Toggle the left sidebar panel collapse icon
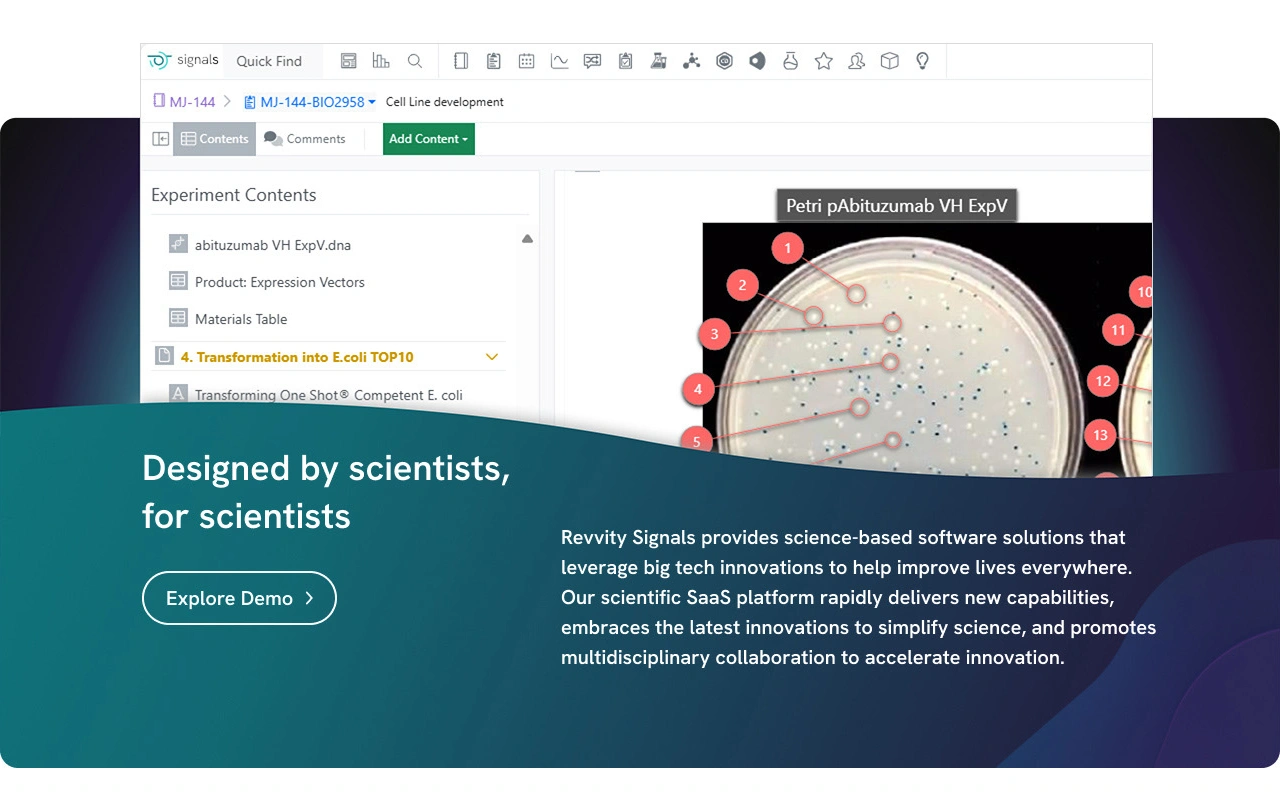Image resolution: width=1280 pixels, height=805 pixels. click(x=160, y=139)
